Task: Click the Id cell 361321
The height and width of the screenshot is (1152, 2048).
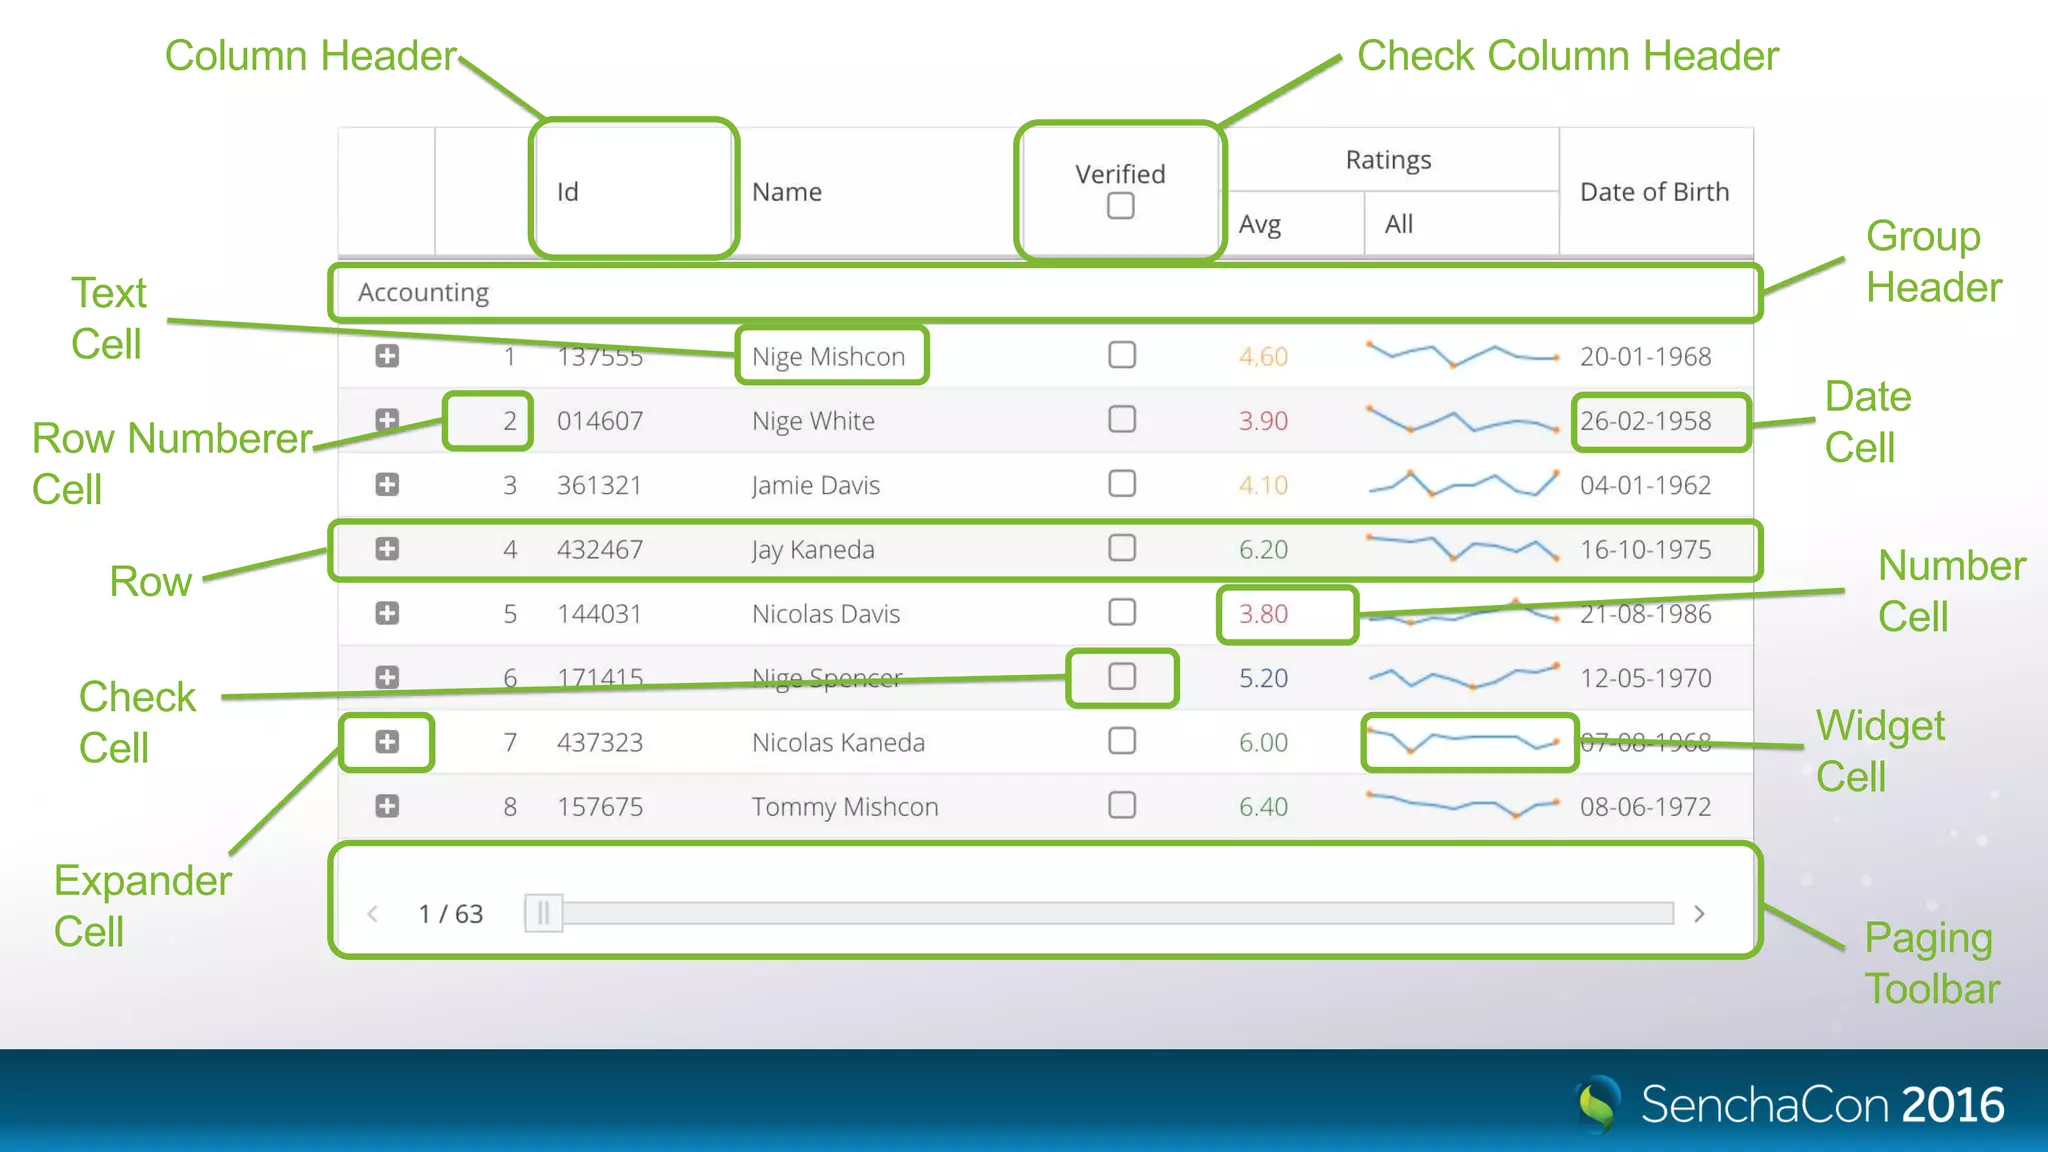Action: click(600, 485)
